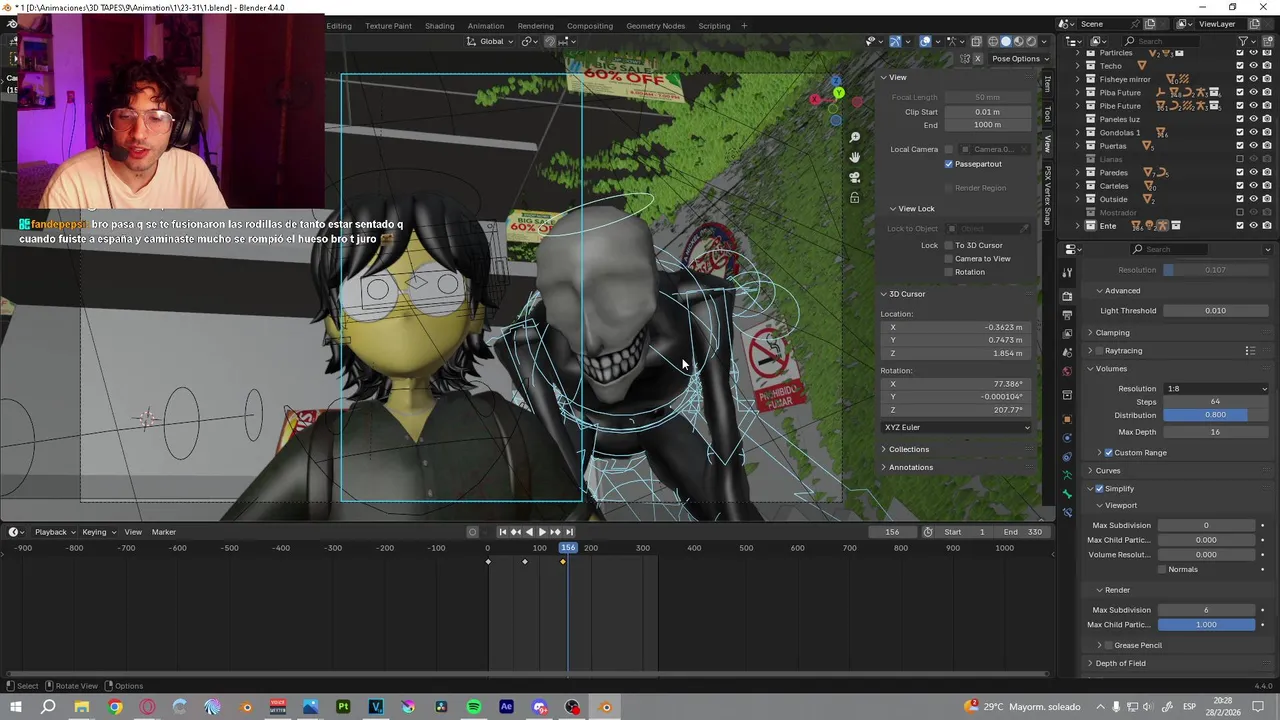Click the Light Threshold value field
Viewport: 1280px width, 720px height.
click(1215, 310)
